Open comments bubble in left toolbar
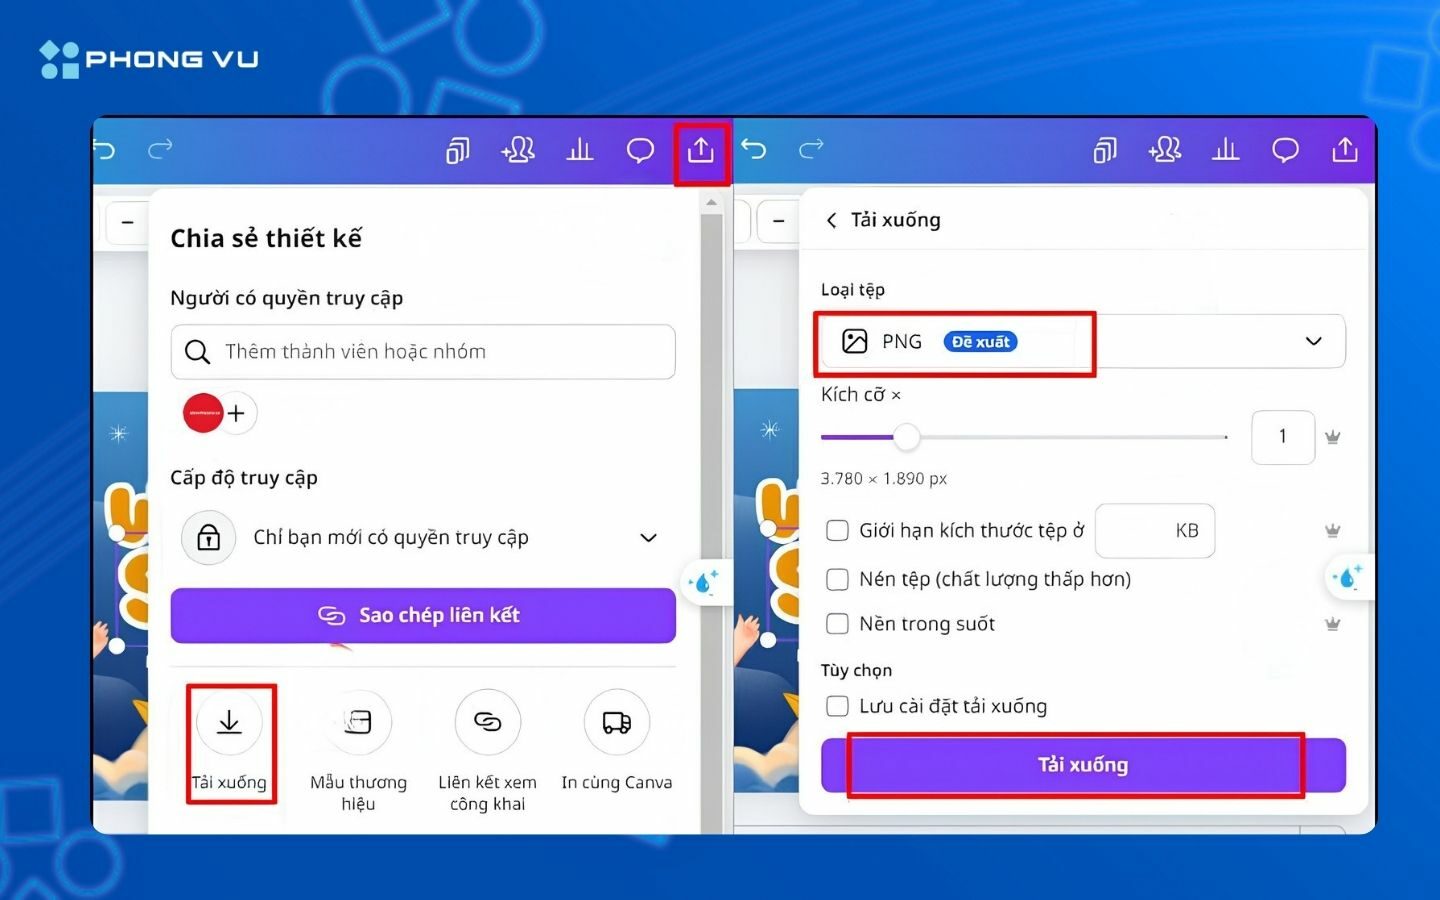Screen dimensions: 1440x900 click(640, 151)
